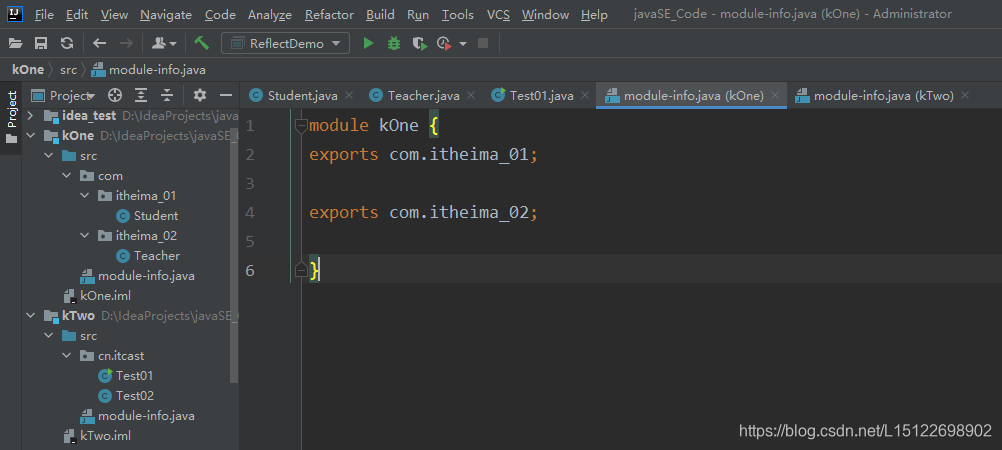
Task: Collapse the cn.itcast package node
Action: tap(66, 355)
